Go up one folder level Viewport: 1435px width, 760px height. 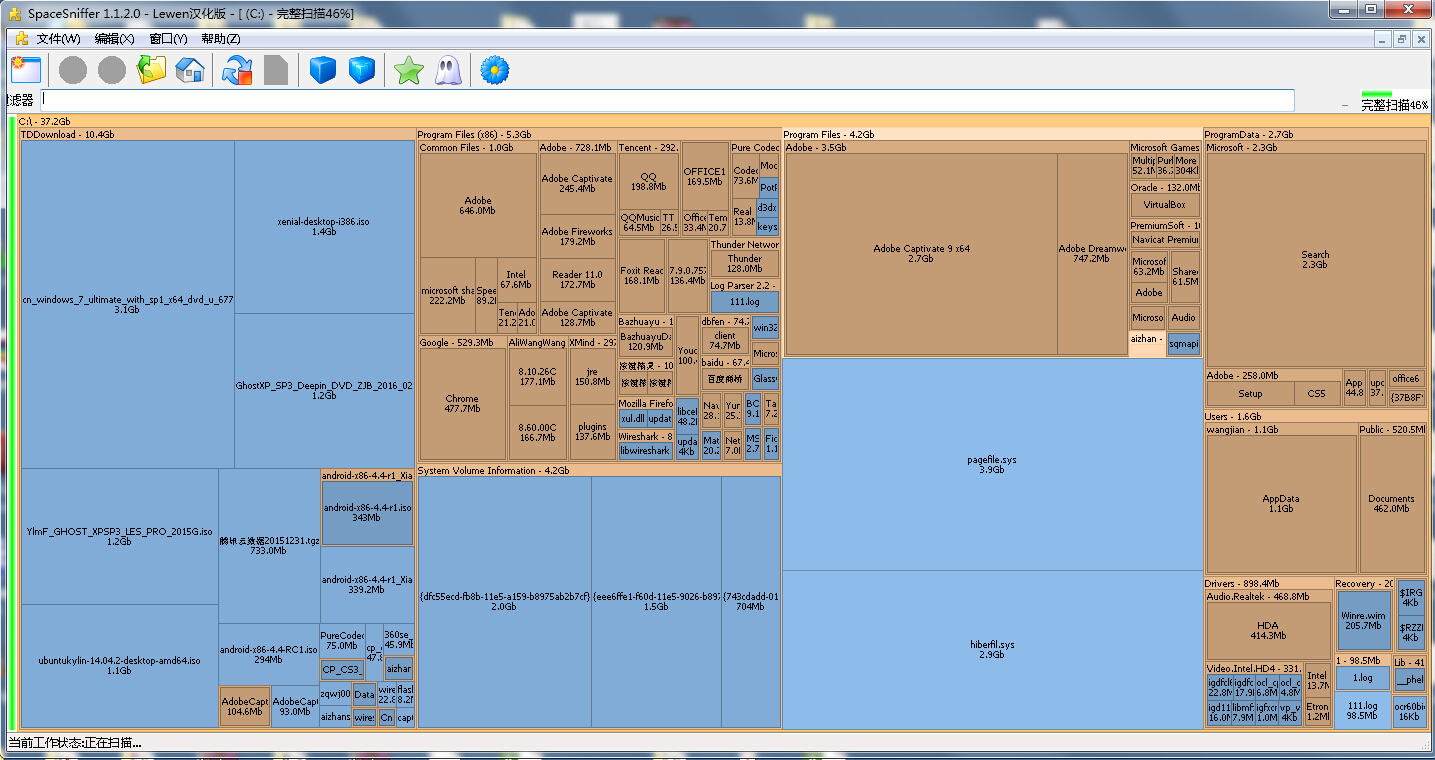point(151,70)
